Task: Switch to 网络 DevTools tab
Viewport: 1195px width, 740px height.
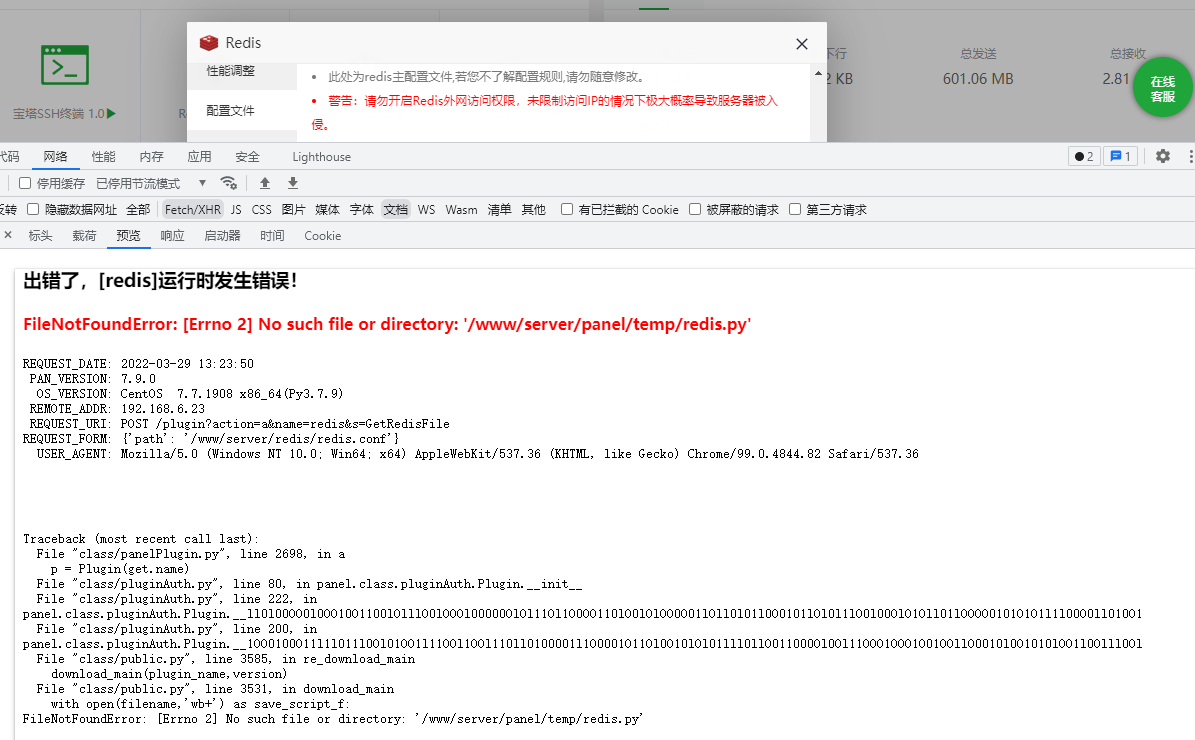Action: [55, 156]
